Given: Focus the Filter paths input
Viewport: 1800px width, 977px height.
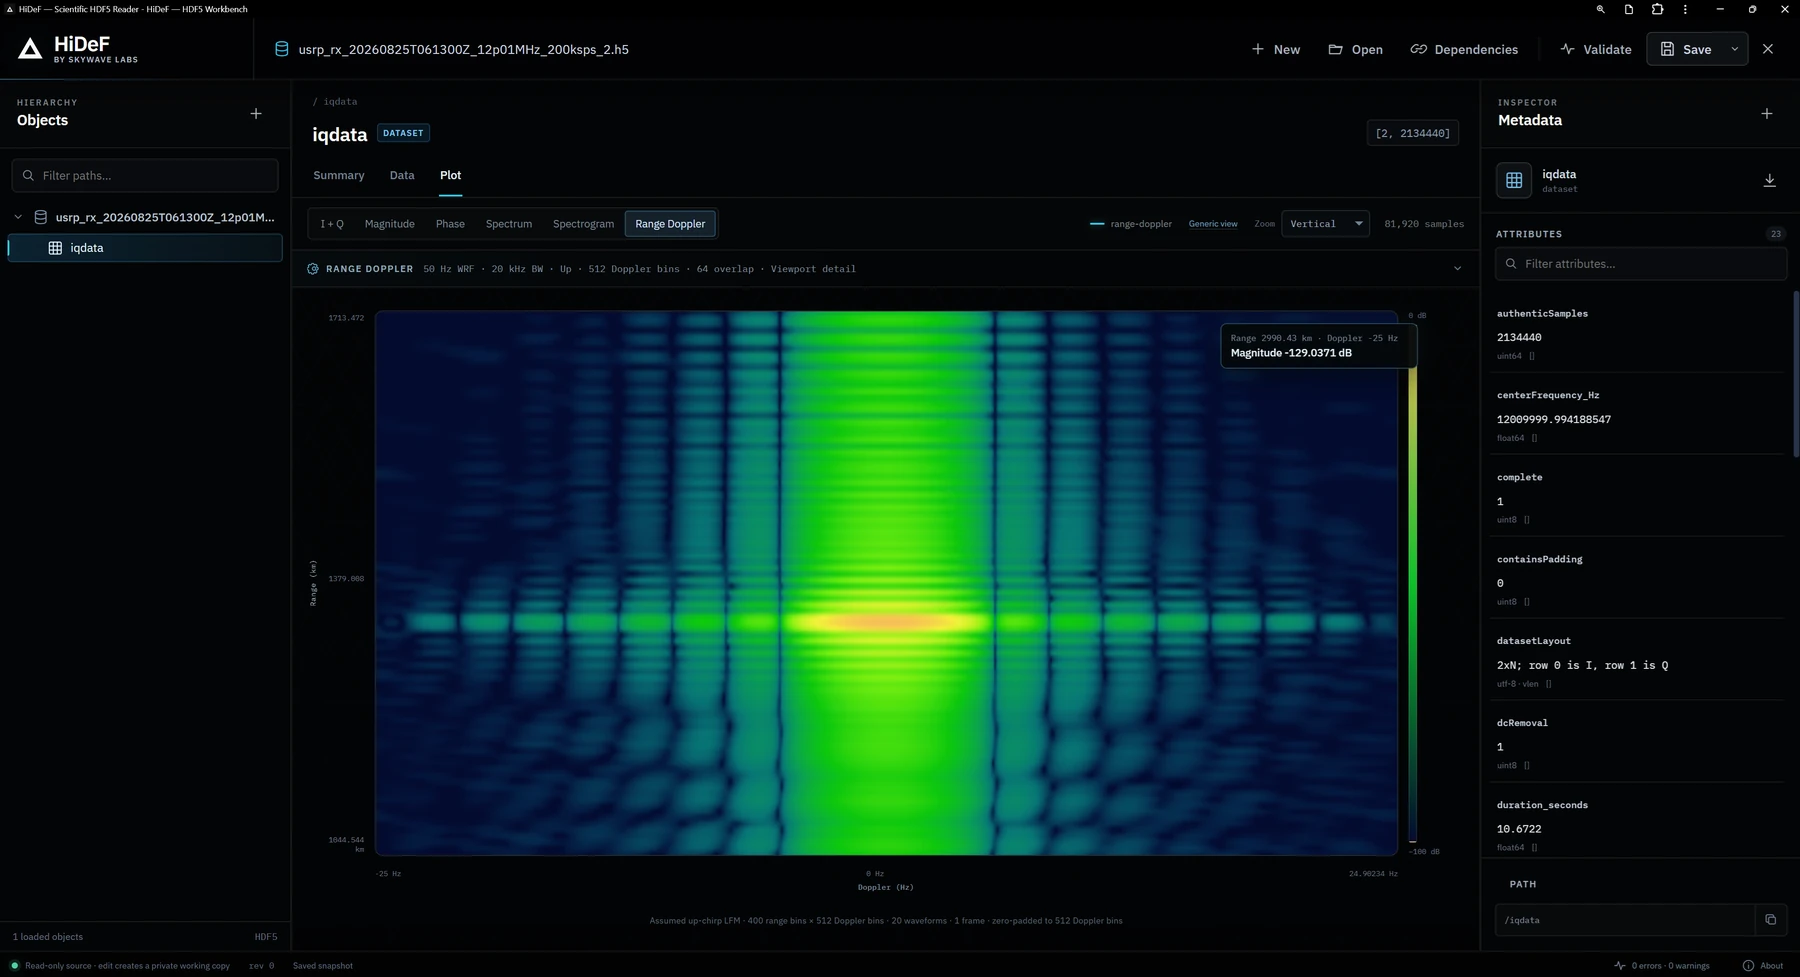Looking at the screenshot, I should tap(145, 175).
